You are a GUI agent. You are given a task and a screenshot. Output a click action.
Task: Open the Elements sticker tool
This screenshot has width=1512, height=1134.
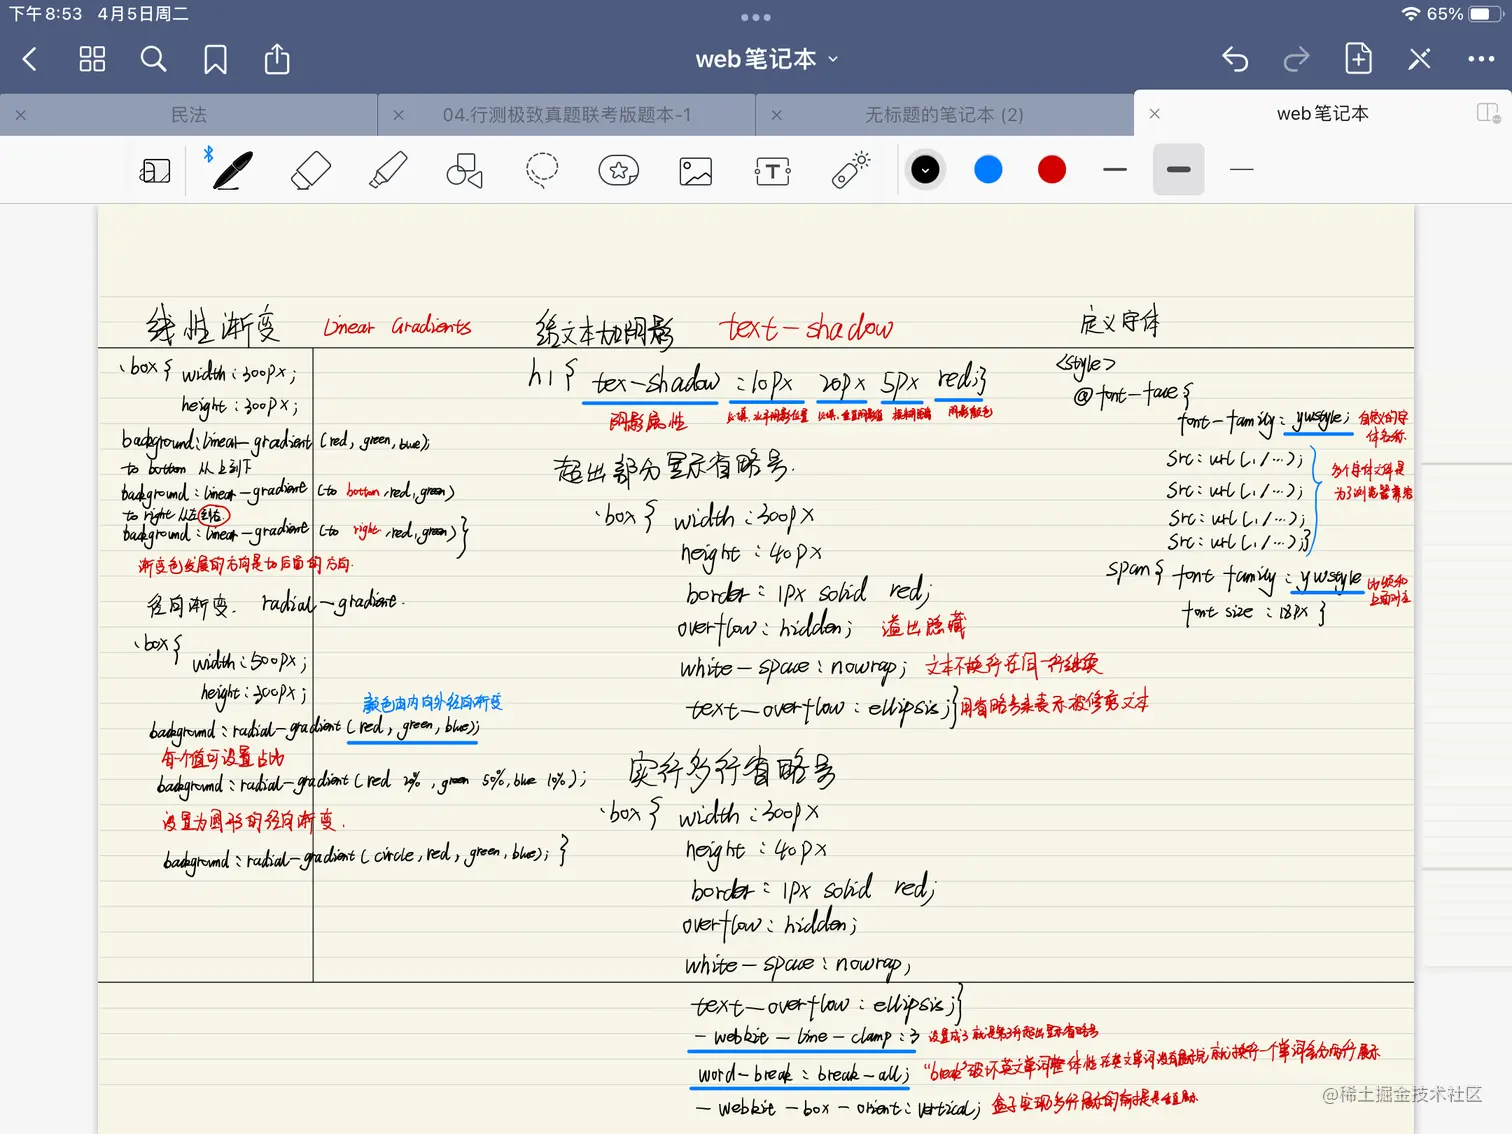pos(619,171)
